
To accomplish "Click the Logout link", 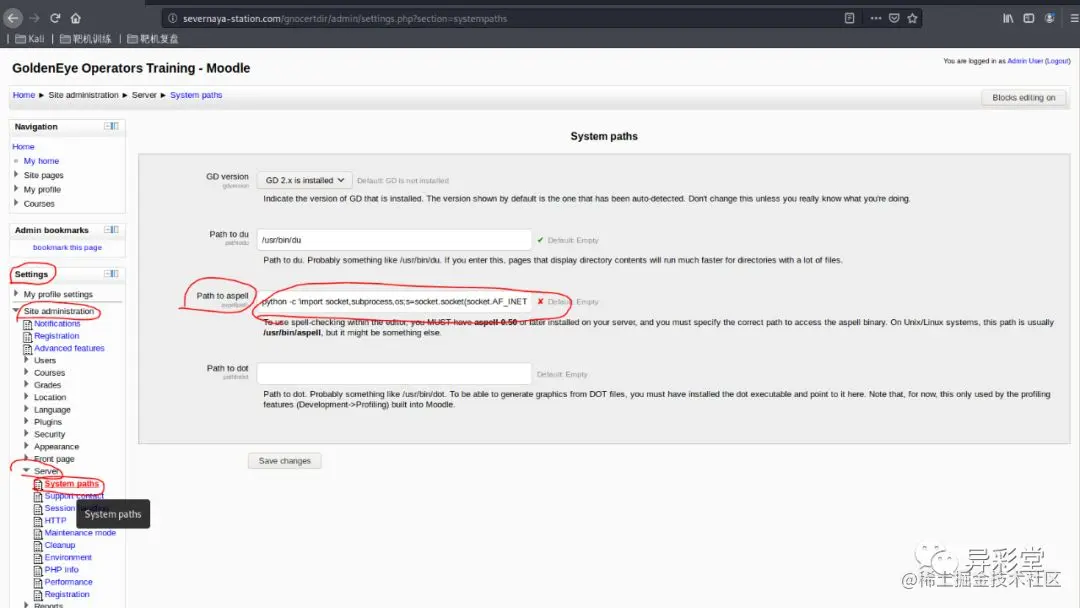I will 1057,61.
